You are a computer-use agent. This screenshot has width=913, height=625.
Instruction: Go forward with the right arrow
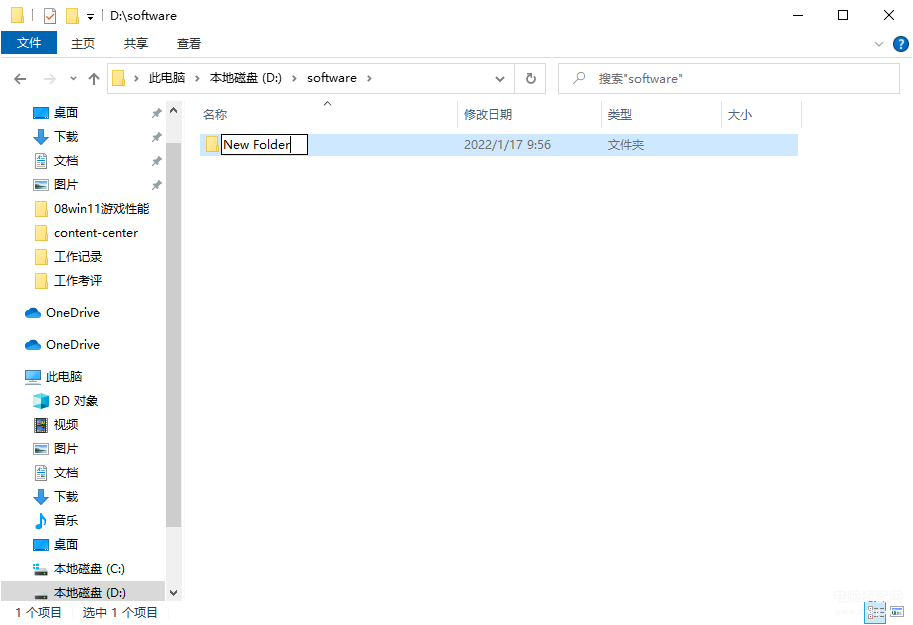point(50,79)
